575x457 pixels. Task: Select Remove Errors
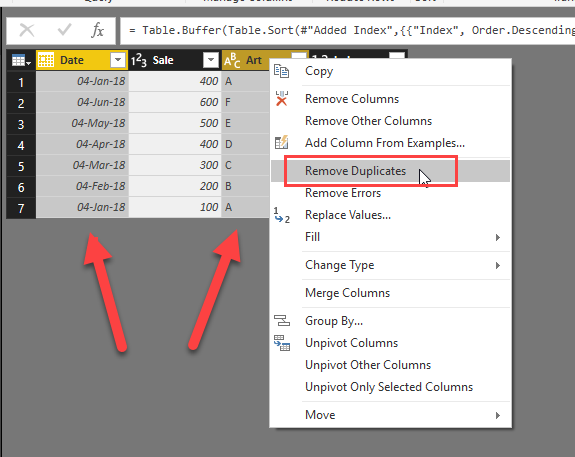(x=390, y=193)
